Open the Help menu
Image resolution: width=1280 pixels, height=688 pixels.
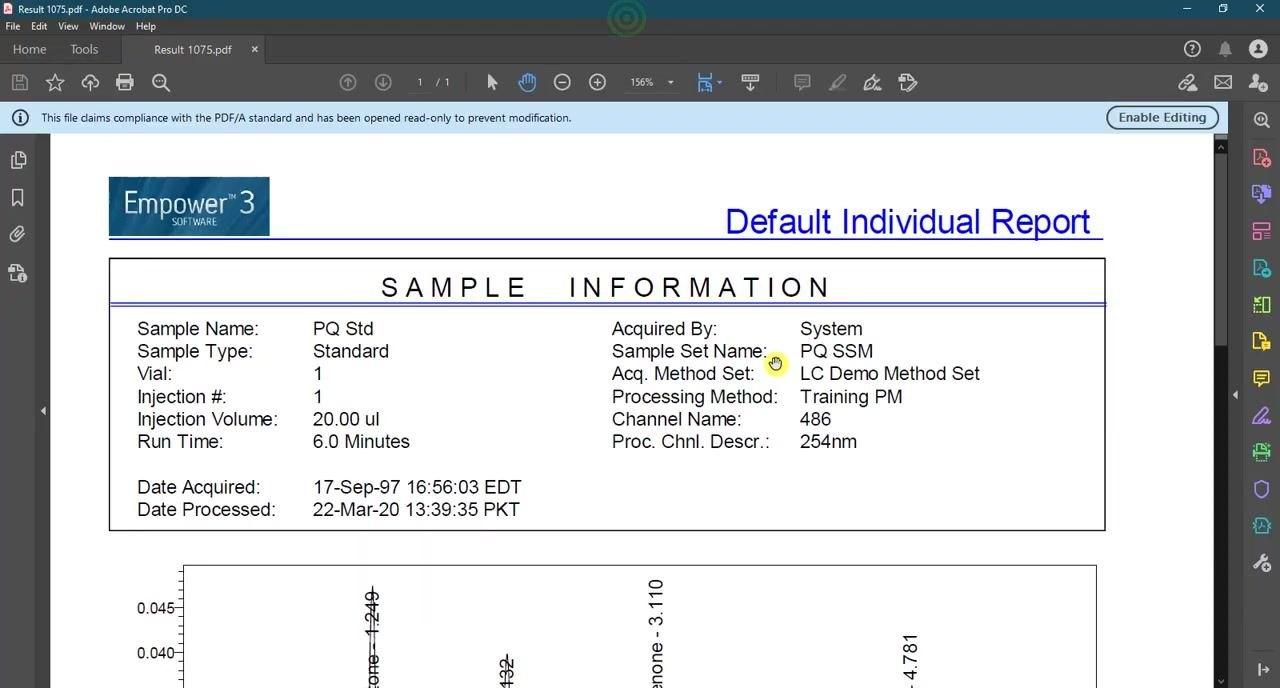146,26
